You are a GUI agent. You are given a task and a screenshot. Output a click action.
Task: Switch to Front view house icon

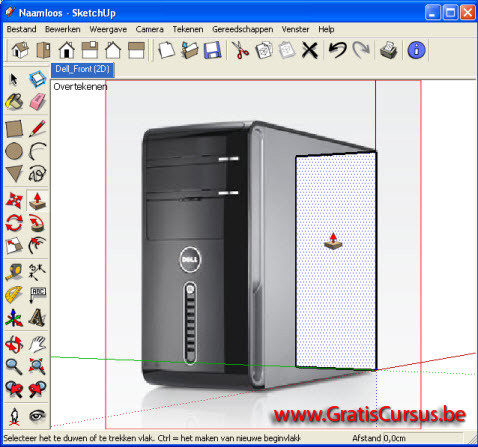coord(67,50)
